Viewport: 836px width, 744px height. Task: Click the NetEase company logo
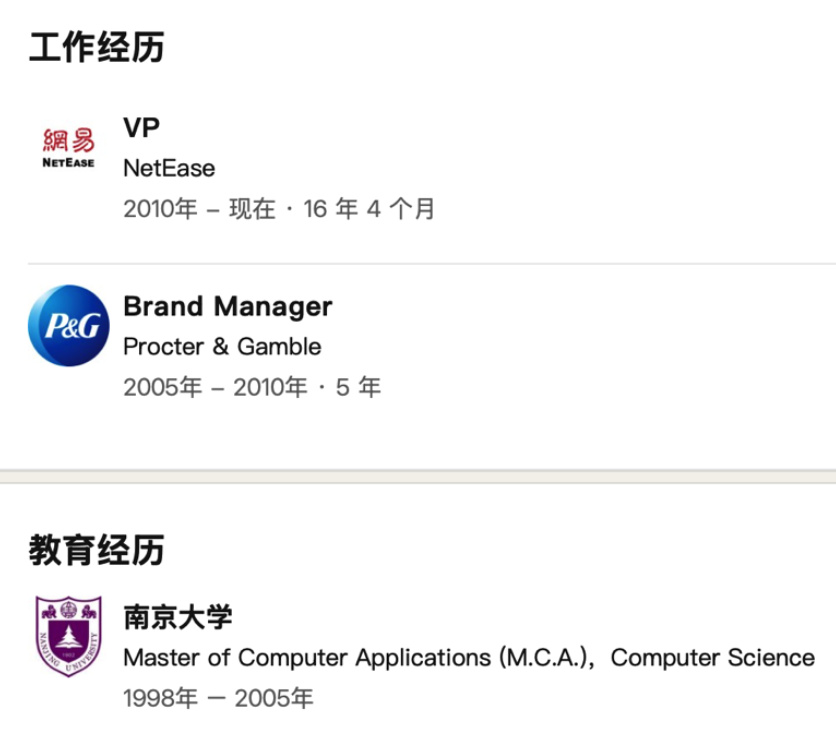pyautogui.click(x=69, y=147)
